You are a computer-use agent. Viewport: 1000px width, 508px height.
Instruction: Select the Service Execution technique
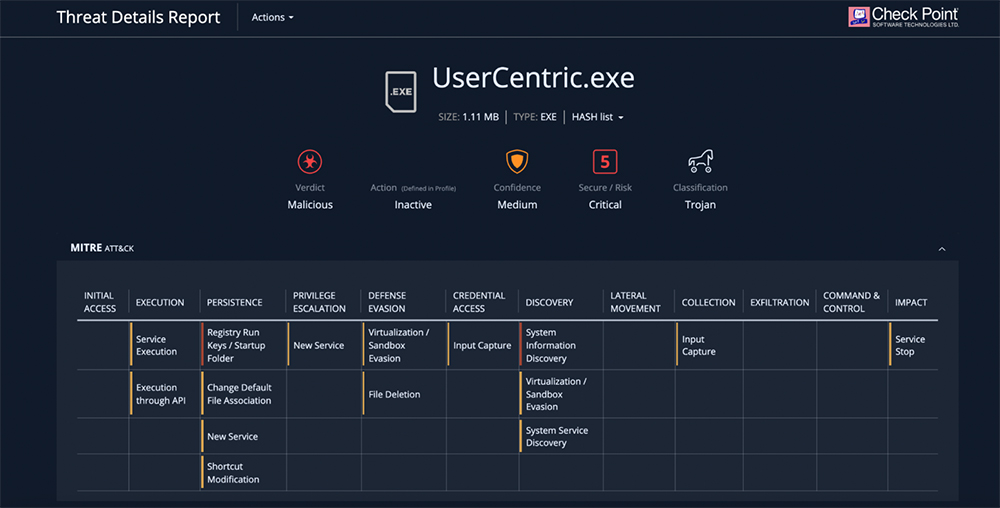pyautogui.click(x=156, y=345)
